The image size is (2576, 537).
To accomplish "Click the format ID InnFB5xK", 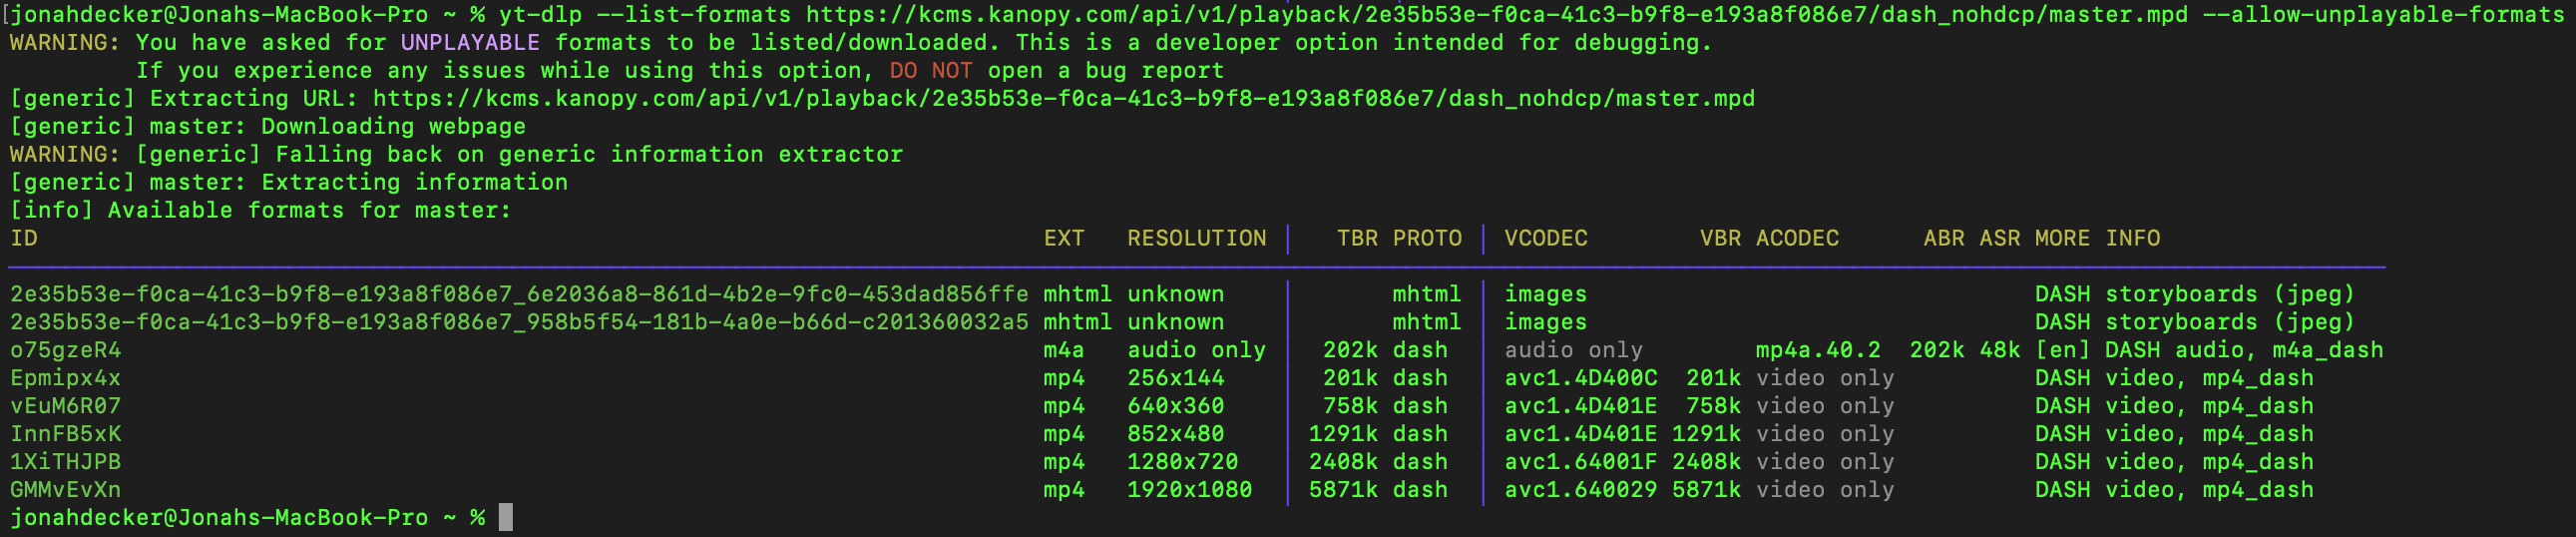I will tap(66, 434).
